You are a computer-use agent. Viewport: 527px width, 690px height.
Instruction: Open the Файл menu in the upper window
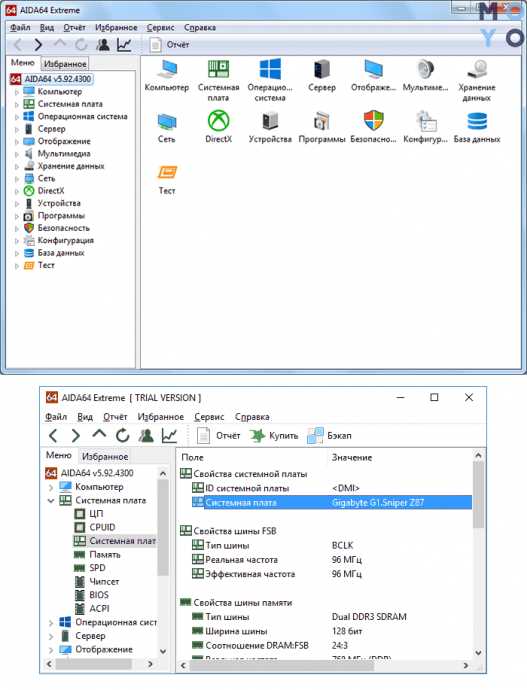click(x=20, y=28)
